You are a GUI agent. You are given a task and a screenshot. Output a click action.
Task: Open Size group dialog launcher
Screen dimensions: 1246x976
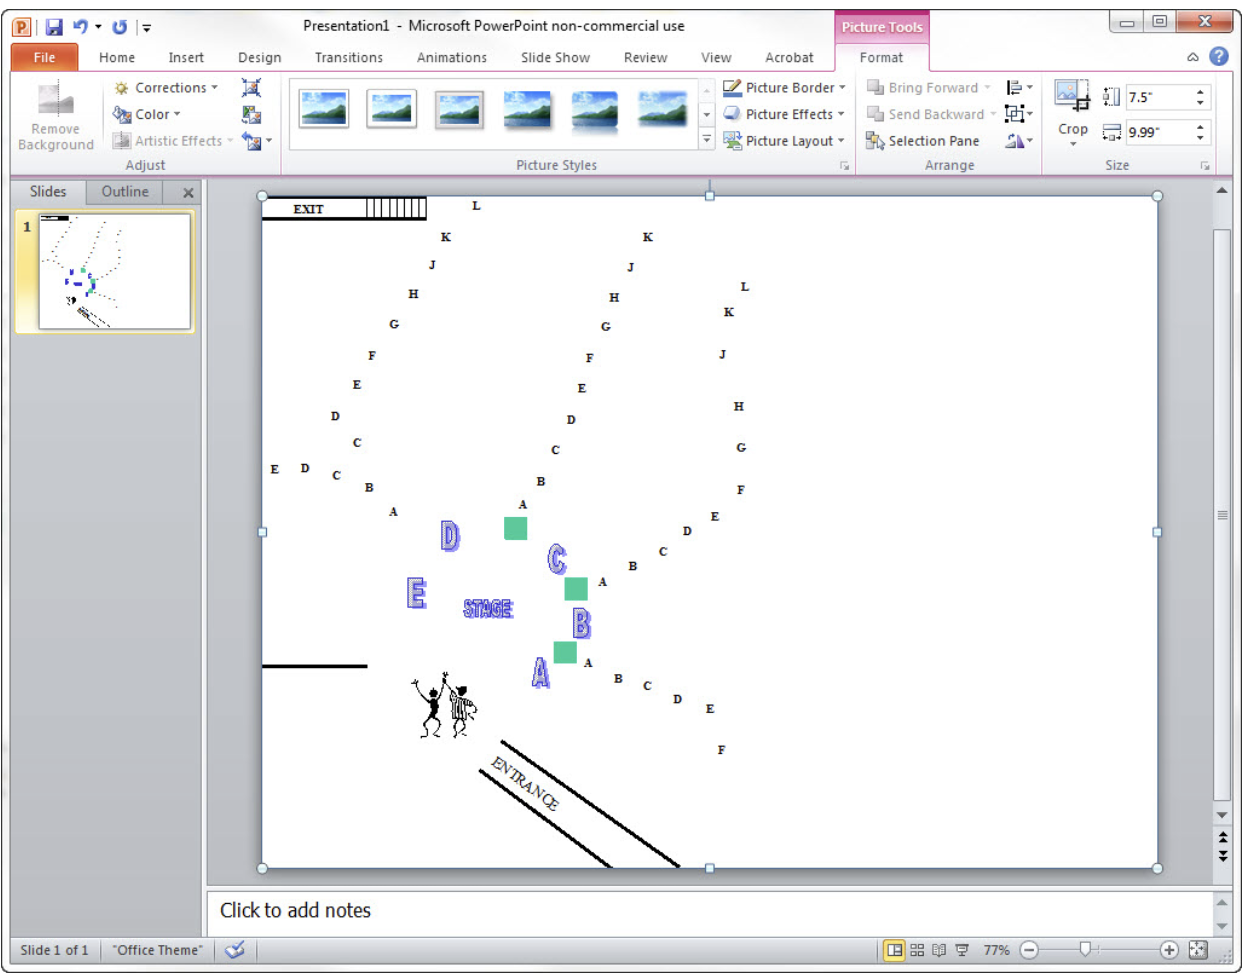point(1205,166)
